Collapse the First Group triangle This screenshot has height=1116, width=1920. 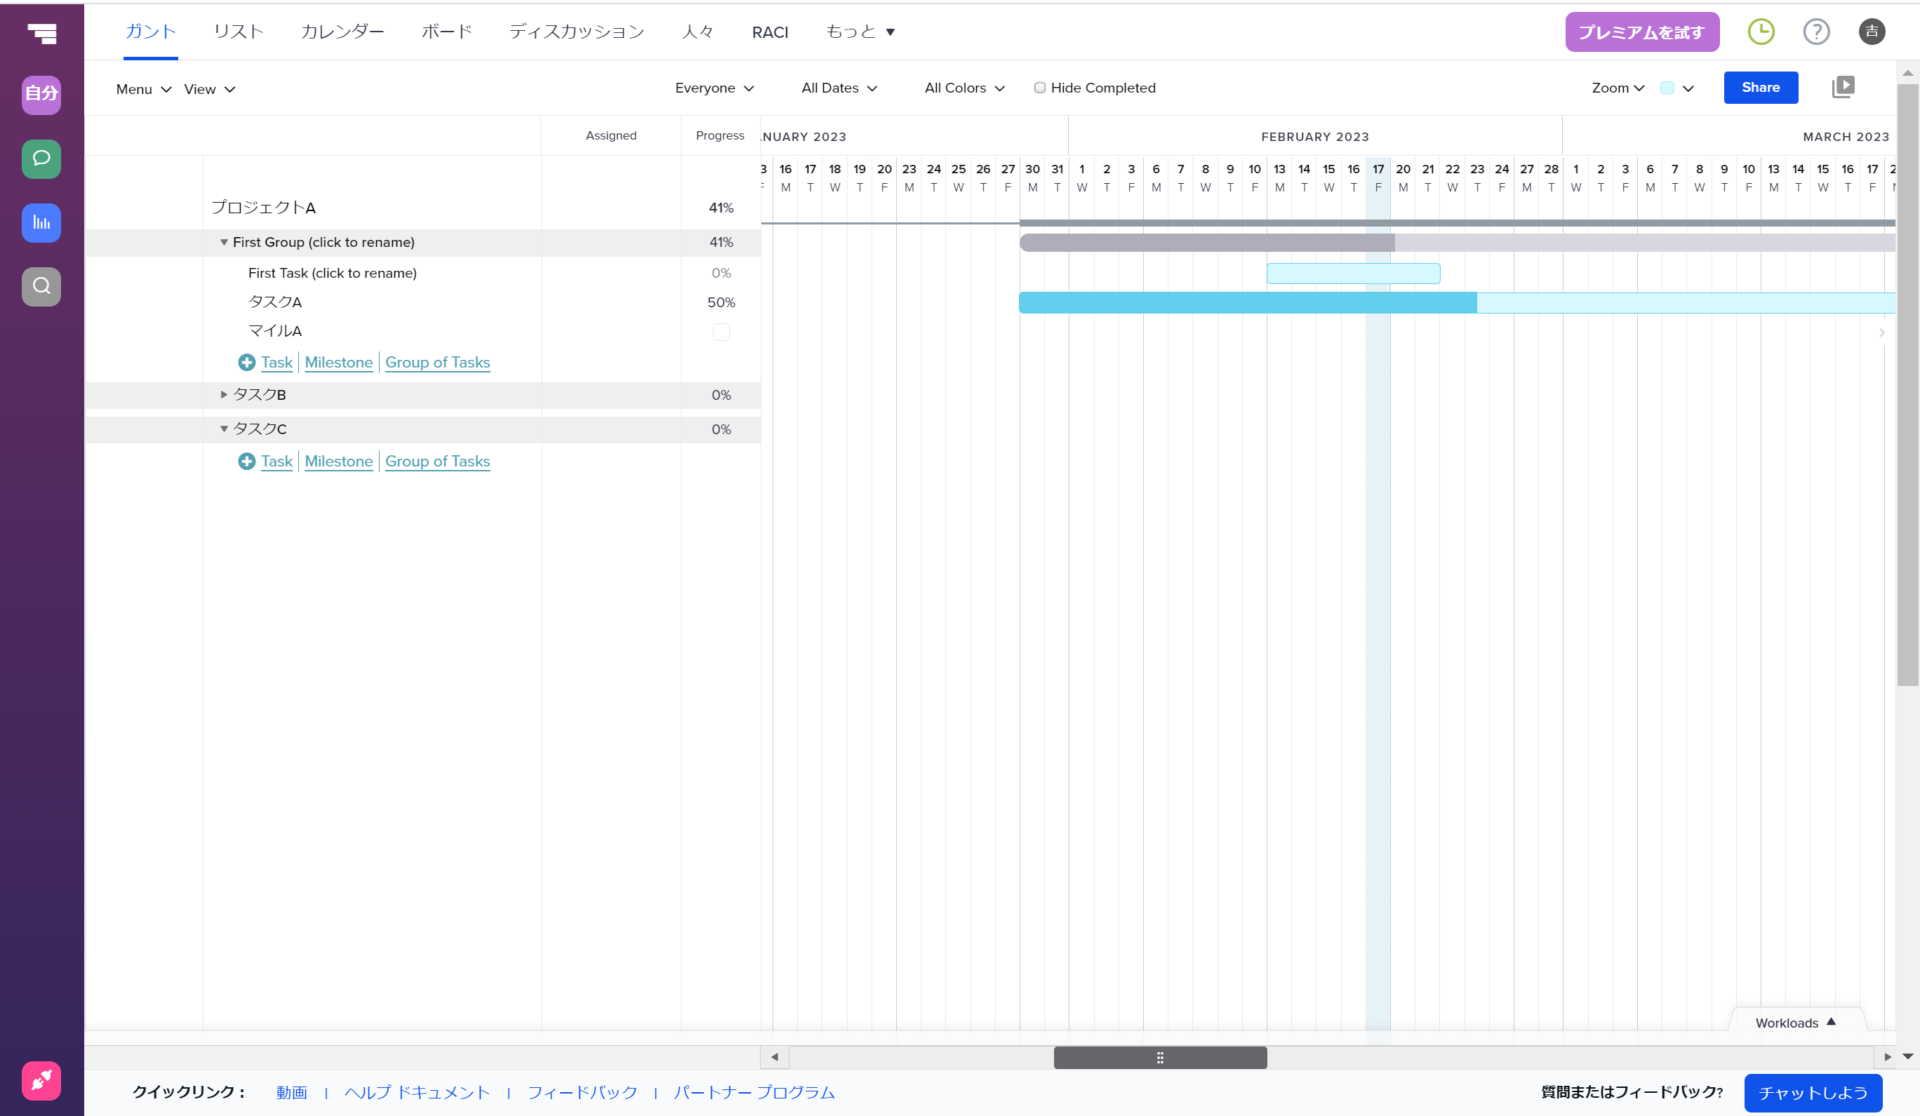point(224,242)
